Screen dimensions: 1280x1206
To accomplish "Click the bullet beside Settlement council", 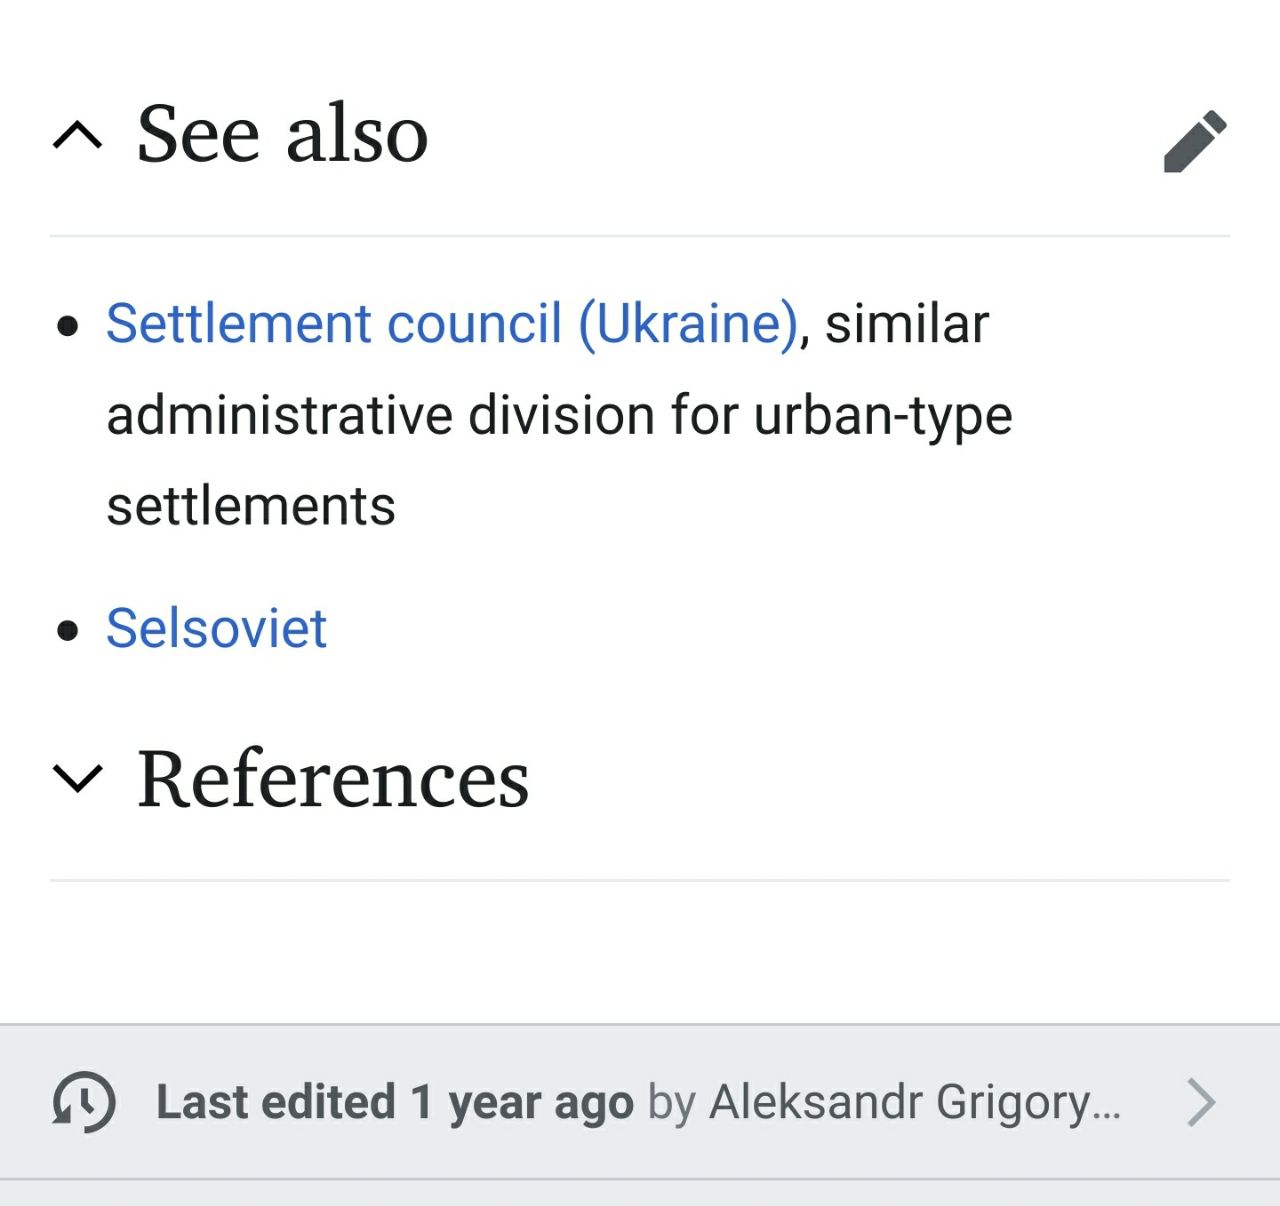I will click(68, 326).
